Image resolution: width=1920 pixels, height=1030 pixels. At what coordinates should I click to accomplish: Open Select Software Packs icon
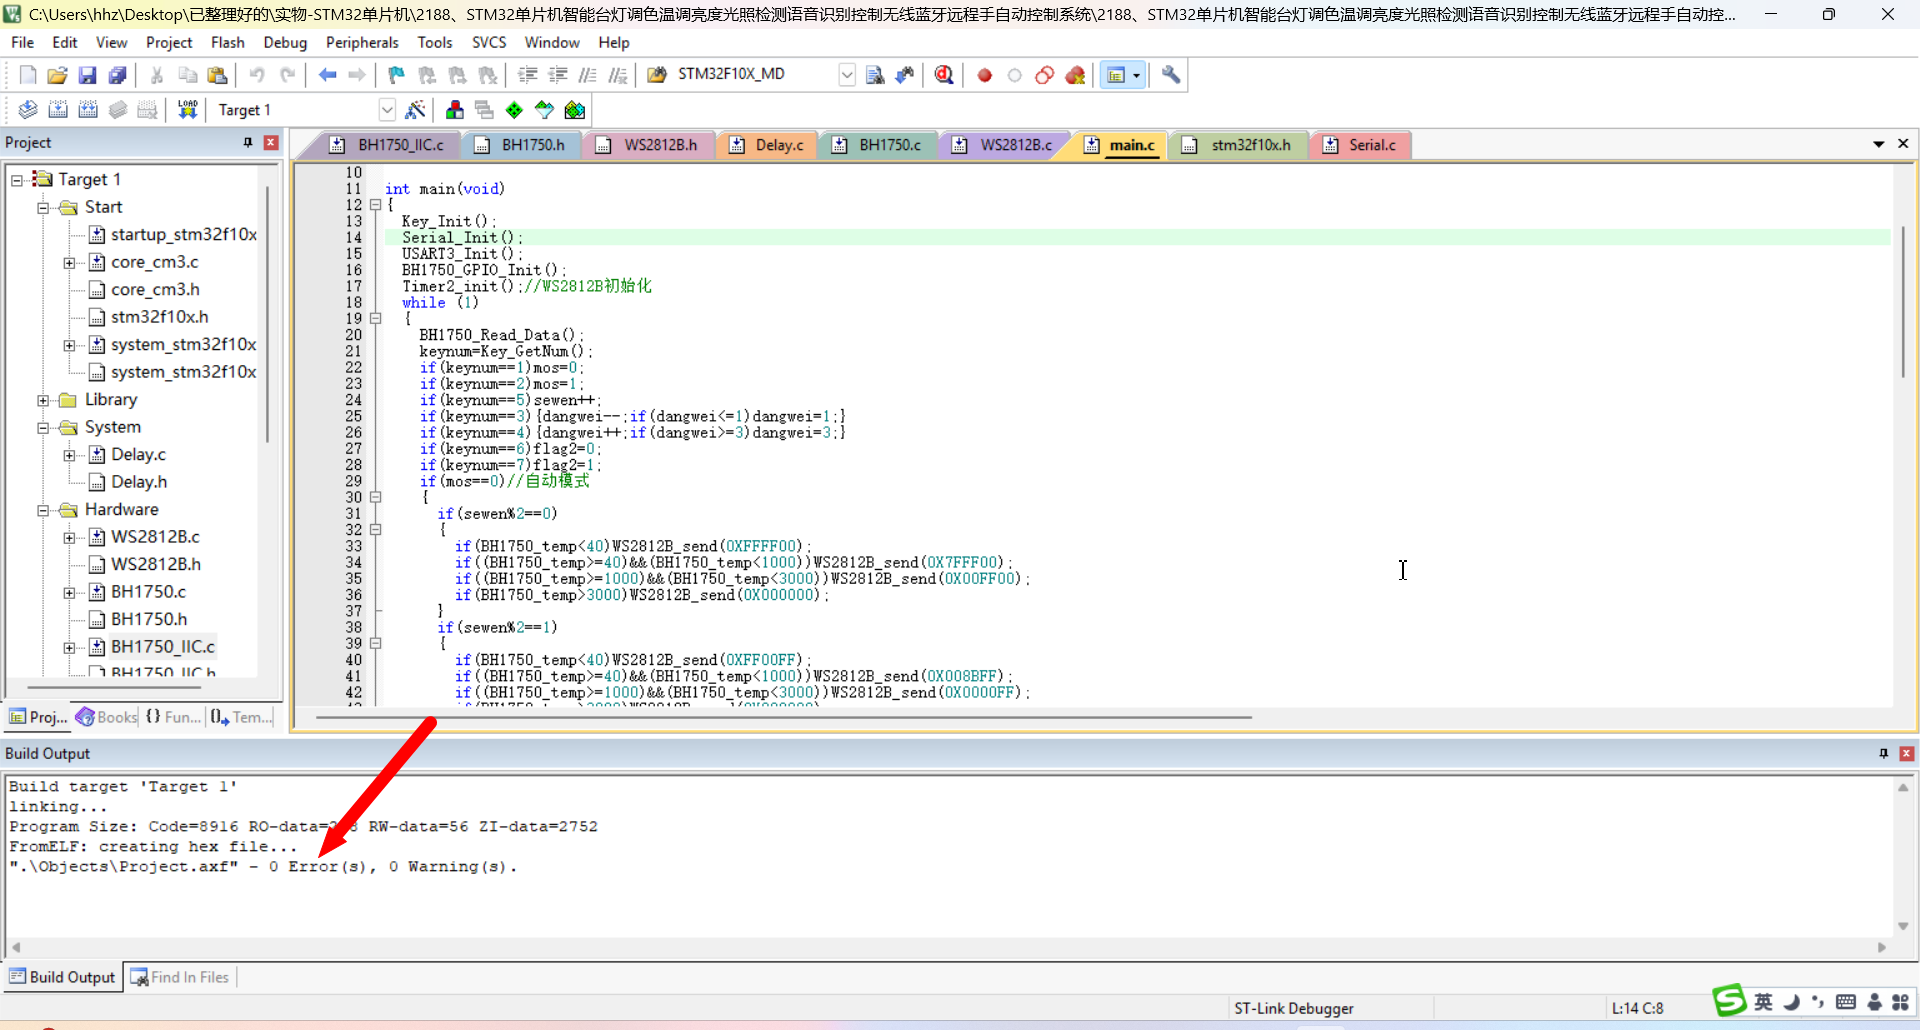click(x=544, y=110)
